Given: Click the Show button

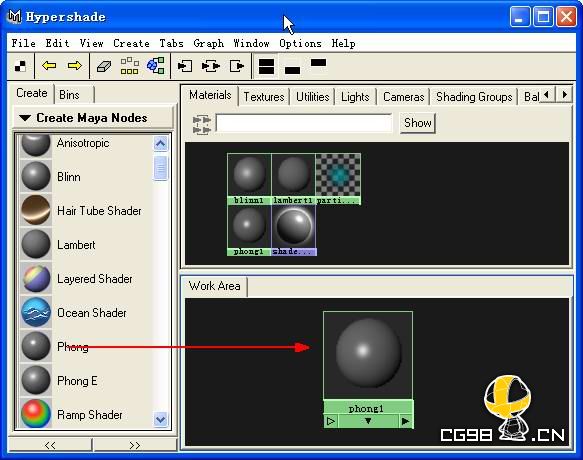Looking at the screenshot, I should [x=418, y=123].
